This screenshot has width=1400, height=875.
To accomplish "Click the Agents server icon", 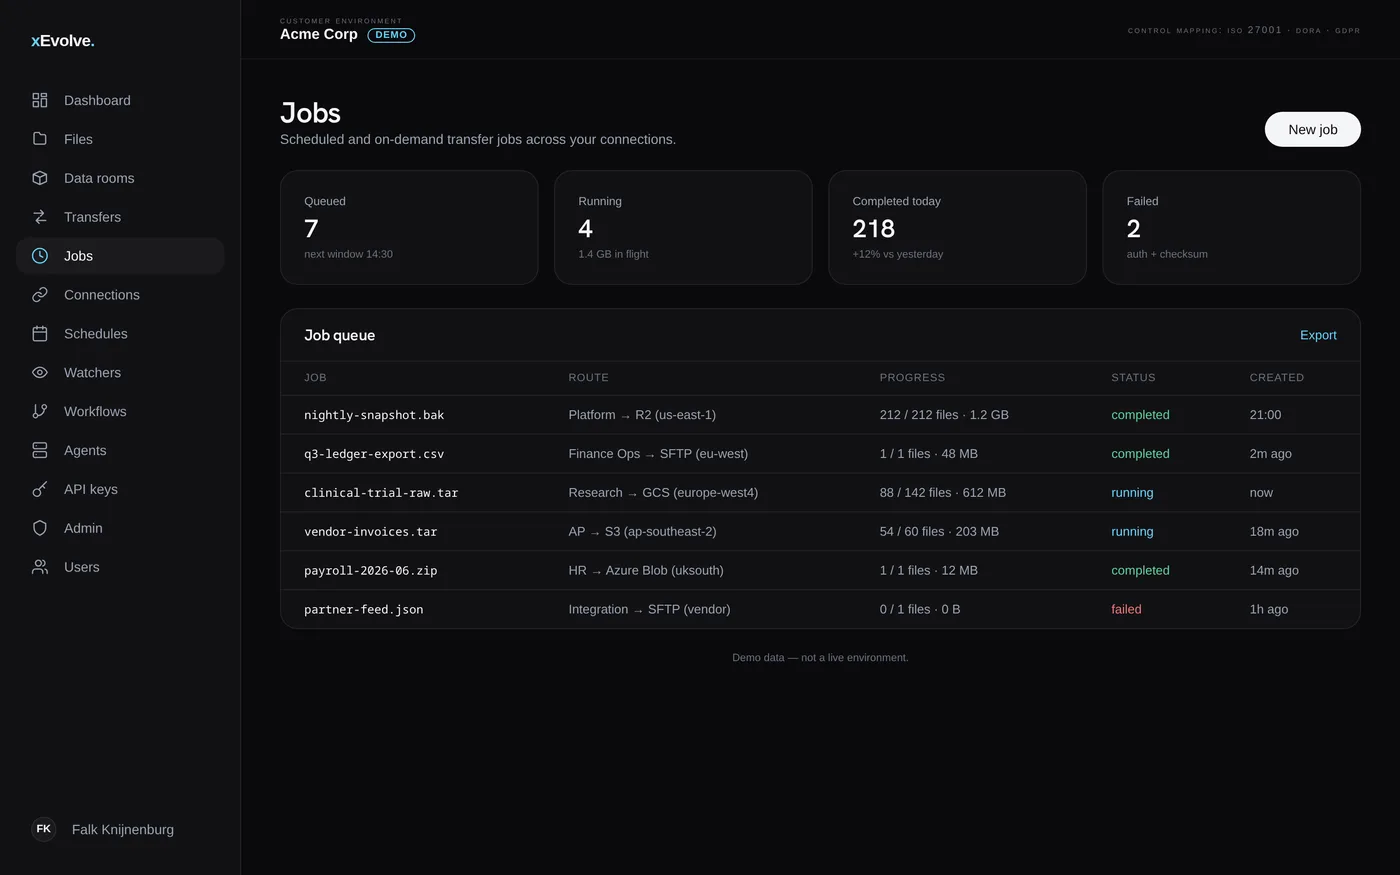I will coord(40,450).
